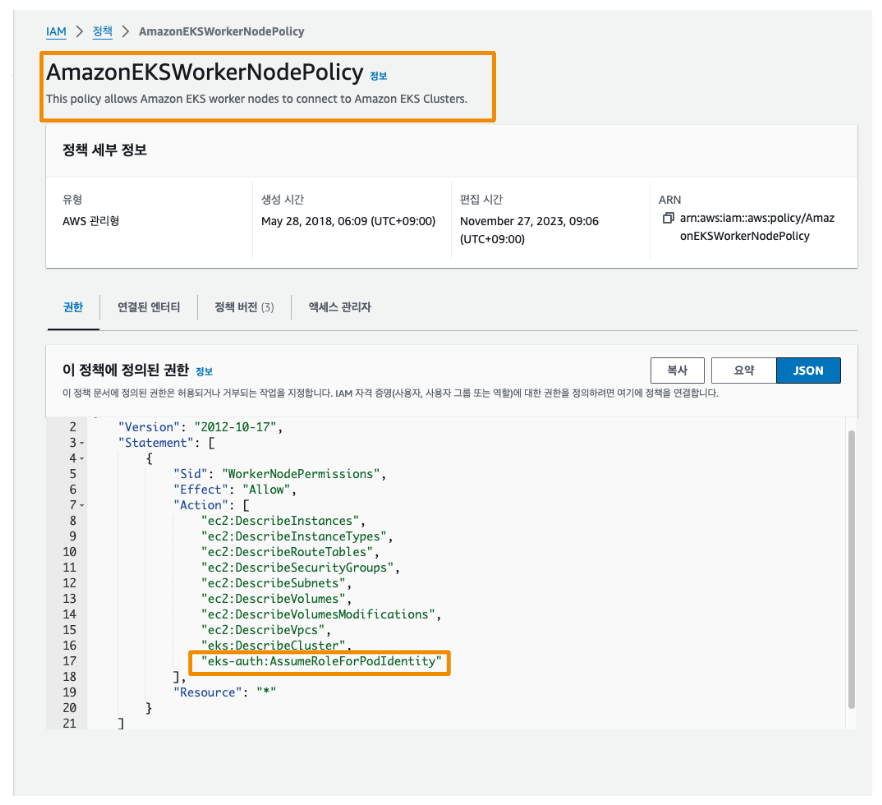
Task: Click line number 17 in the gutter
Action: click(x=69, y=662)
